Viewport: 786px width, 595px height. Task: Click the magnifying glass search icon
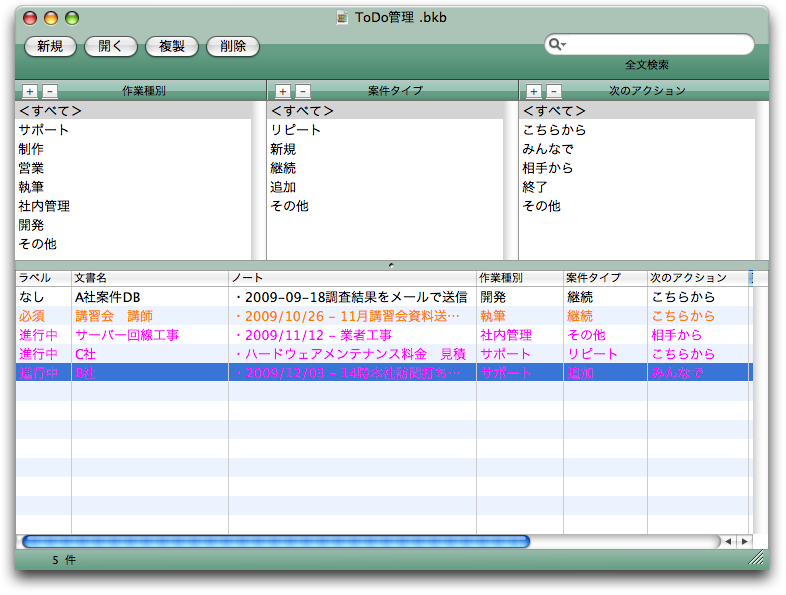click(x=557, y=45)
